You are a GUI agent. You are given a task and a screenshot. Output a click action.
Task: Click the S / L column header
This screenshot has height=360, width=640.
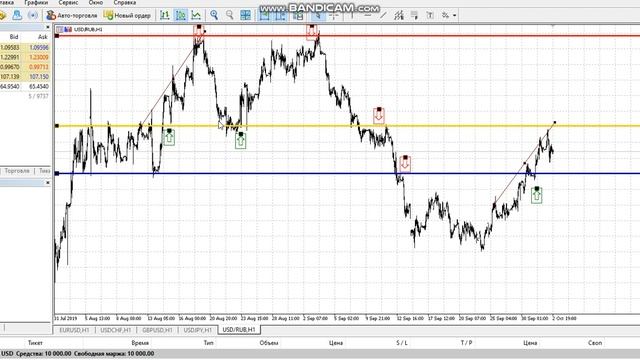pos(402,343)
